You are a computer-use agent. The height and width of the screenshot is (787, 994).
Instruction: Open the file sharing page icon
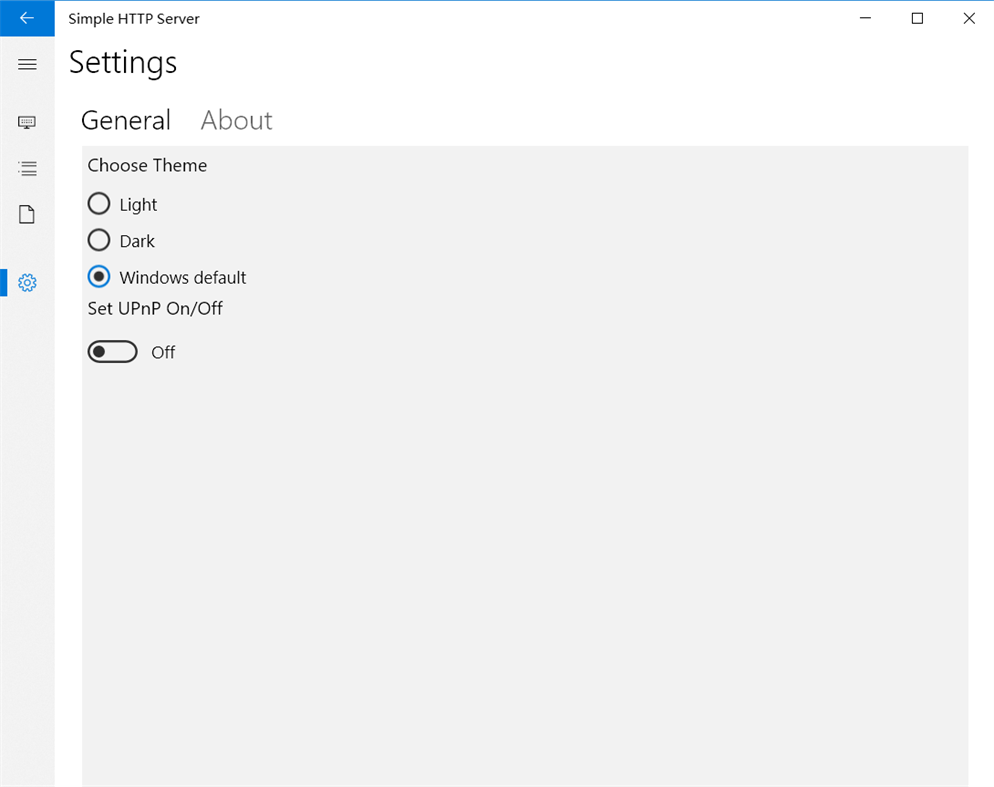[x=27, y=214]
